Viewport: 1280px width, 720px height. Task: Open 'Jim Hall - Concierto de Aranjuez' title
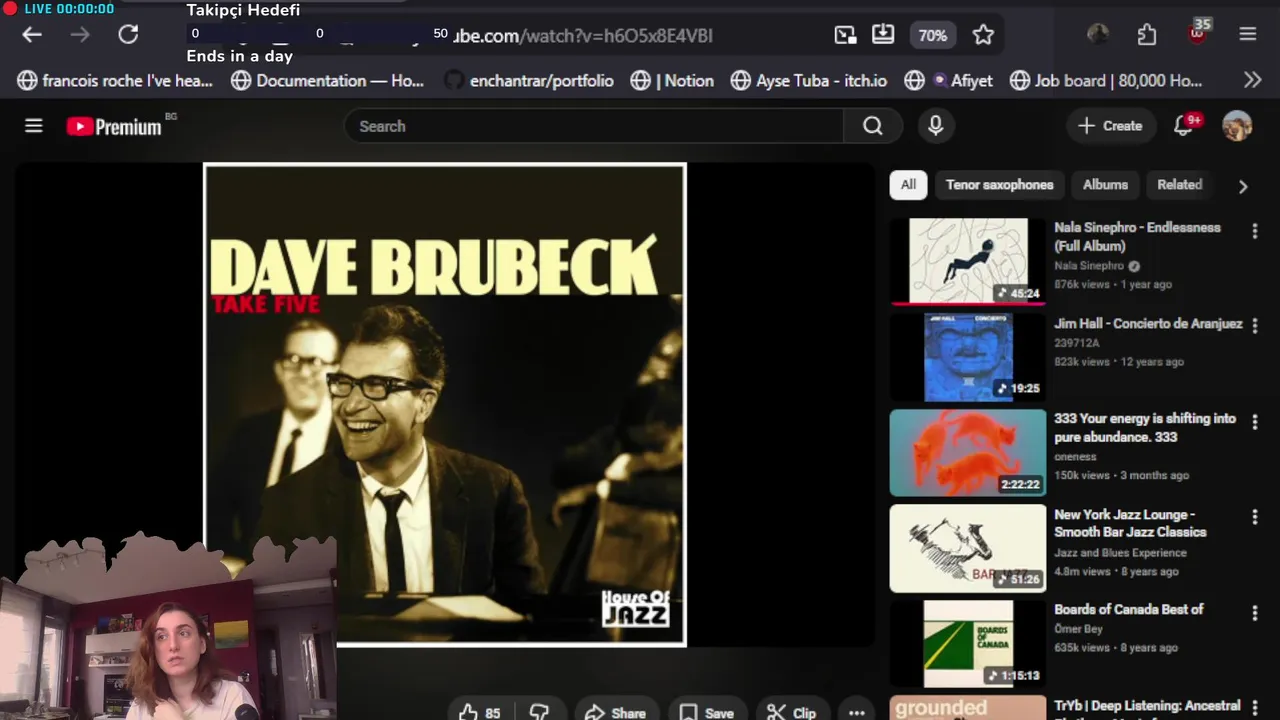click(x=1148, y=324)
